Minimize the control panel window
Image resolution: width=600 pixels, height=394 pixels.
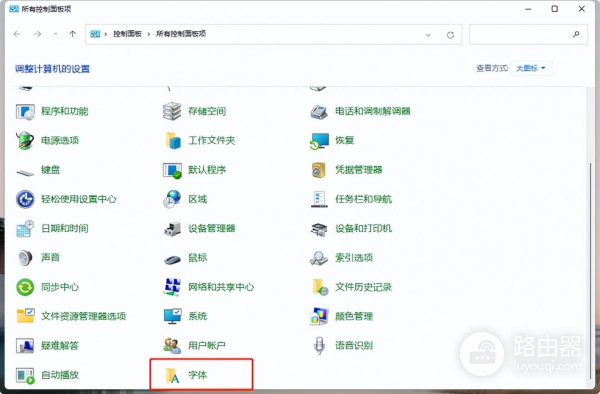(x=528, y=9)
